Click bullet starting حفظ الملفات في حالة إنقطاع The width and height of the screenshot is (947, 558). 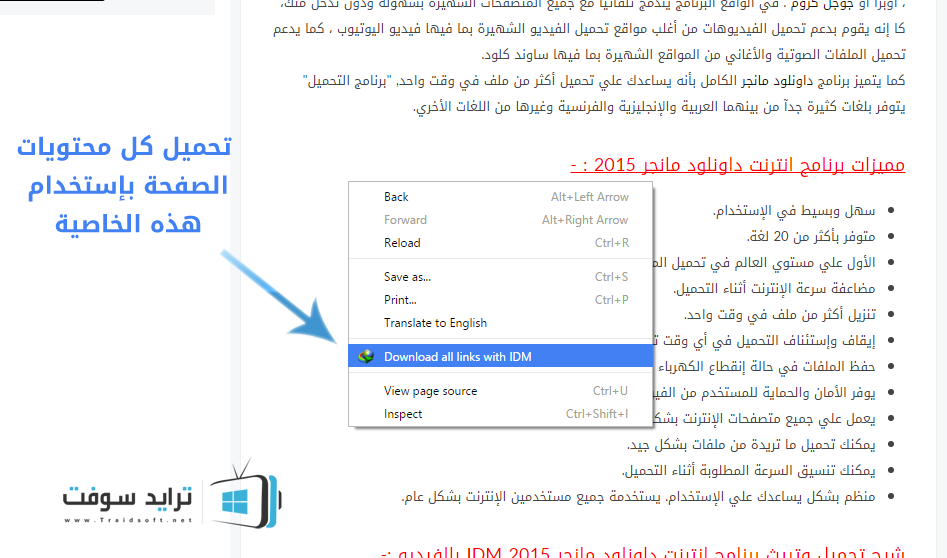(766, 366)
